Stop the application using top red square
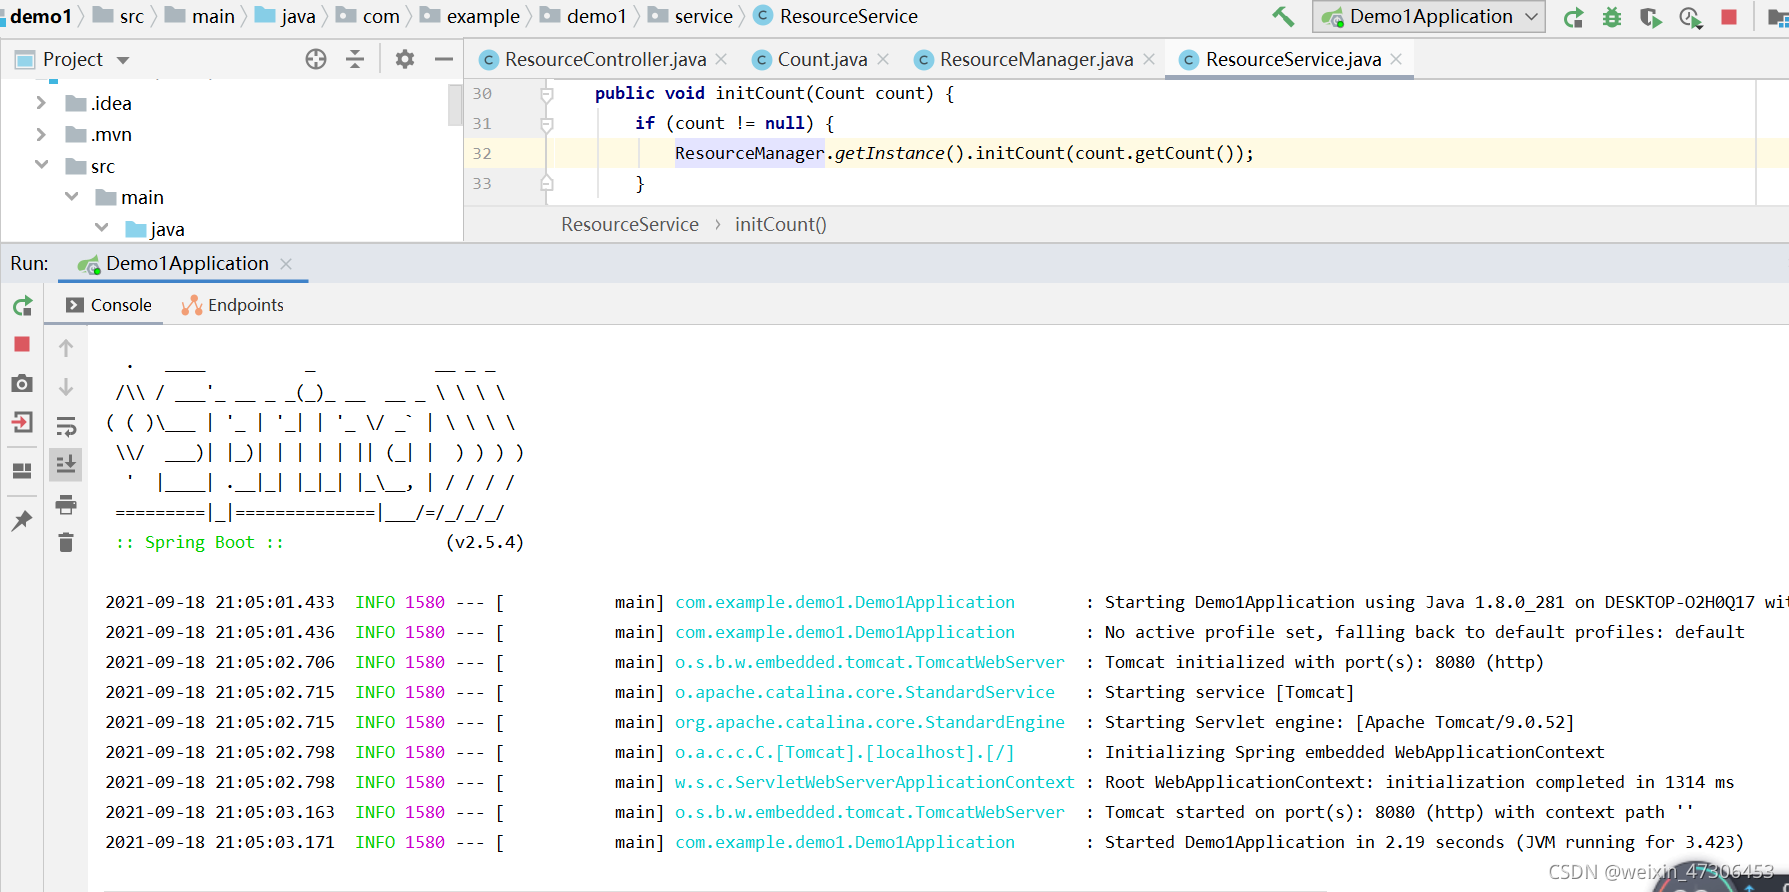 click(1729, 17)
